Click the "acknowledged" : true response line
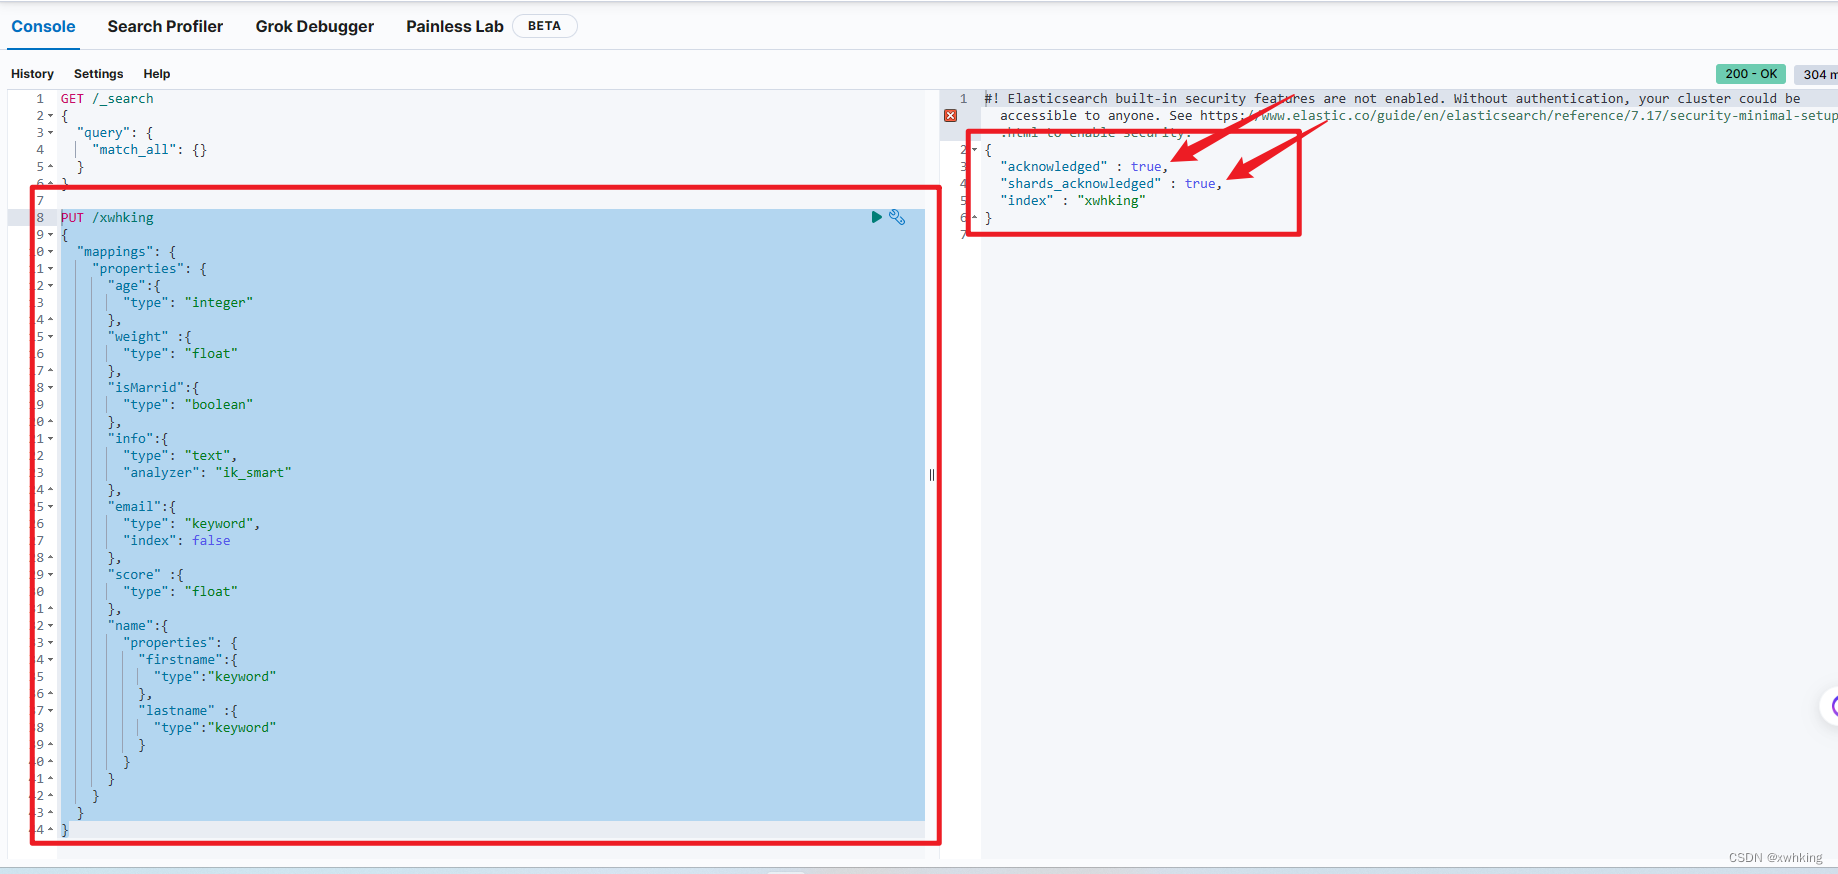The height and width of the screenshot is (874, 1838). 1084,167
